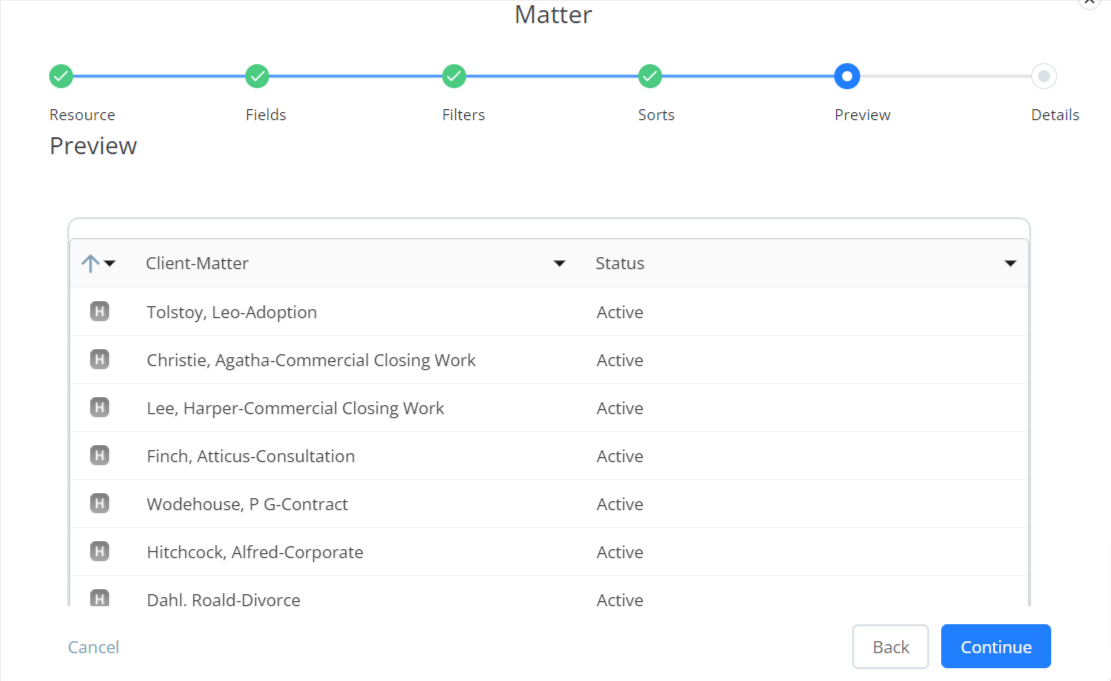Viewport: 1111px width, 681px height.
Task: Go to the Details step label
Action: pos(1055,115)
